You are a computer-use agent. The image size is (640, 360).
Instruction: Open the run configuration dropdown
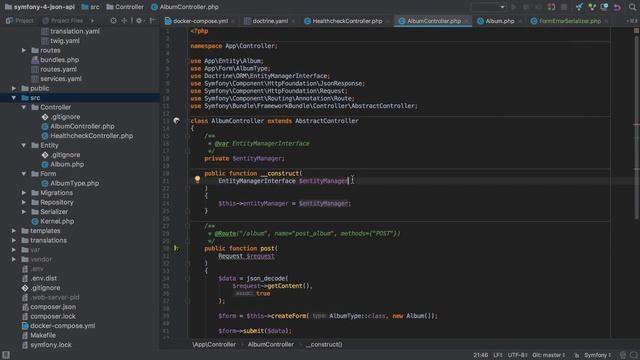pos(489,7)
